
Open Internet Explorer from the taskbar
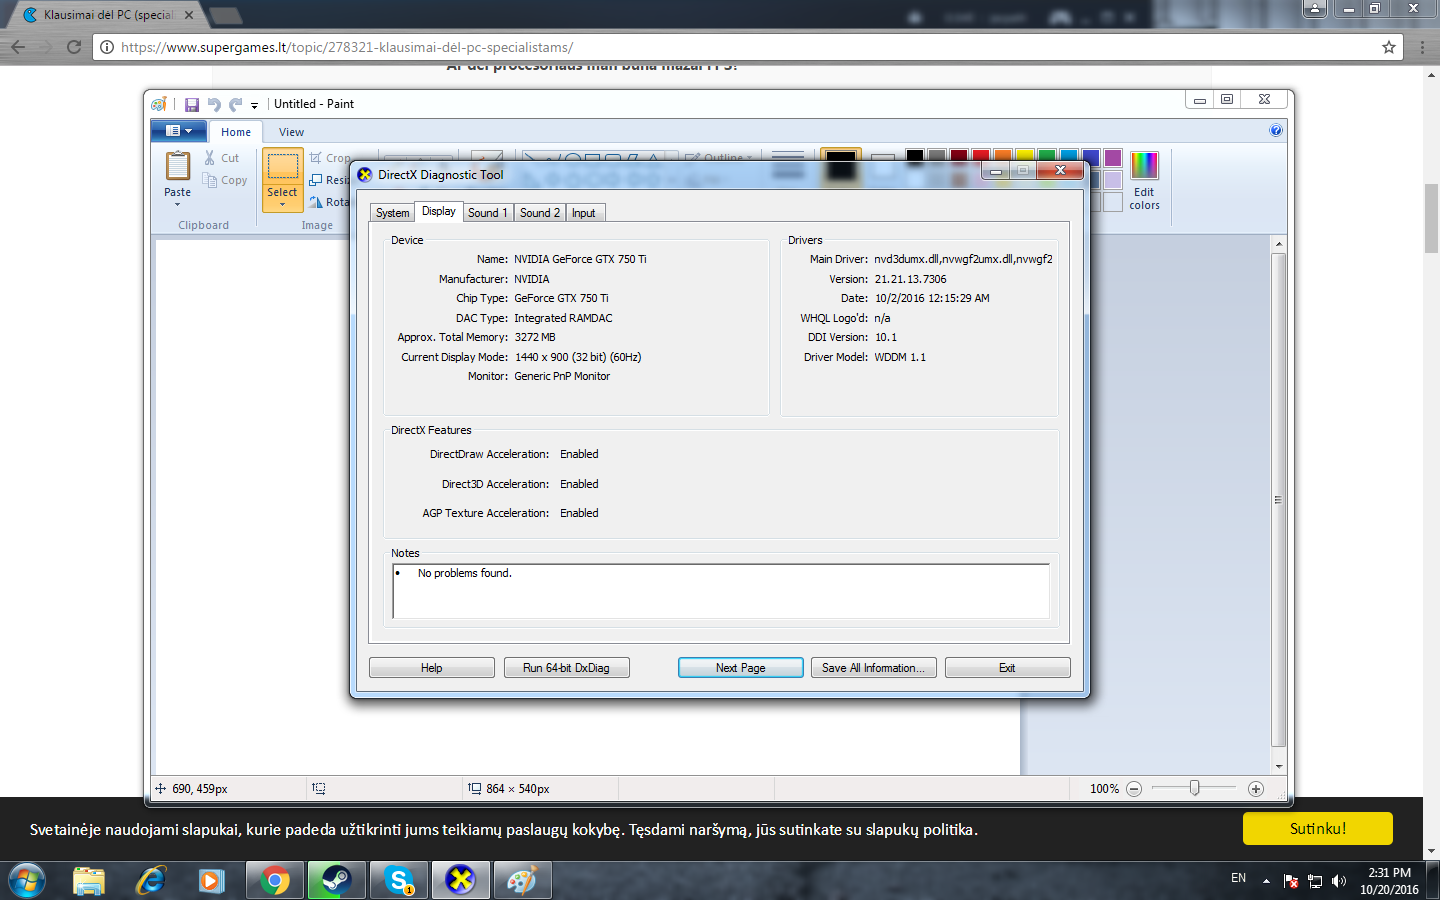click(151, 881)
